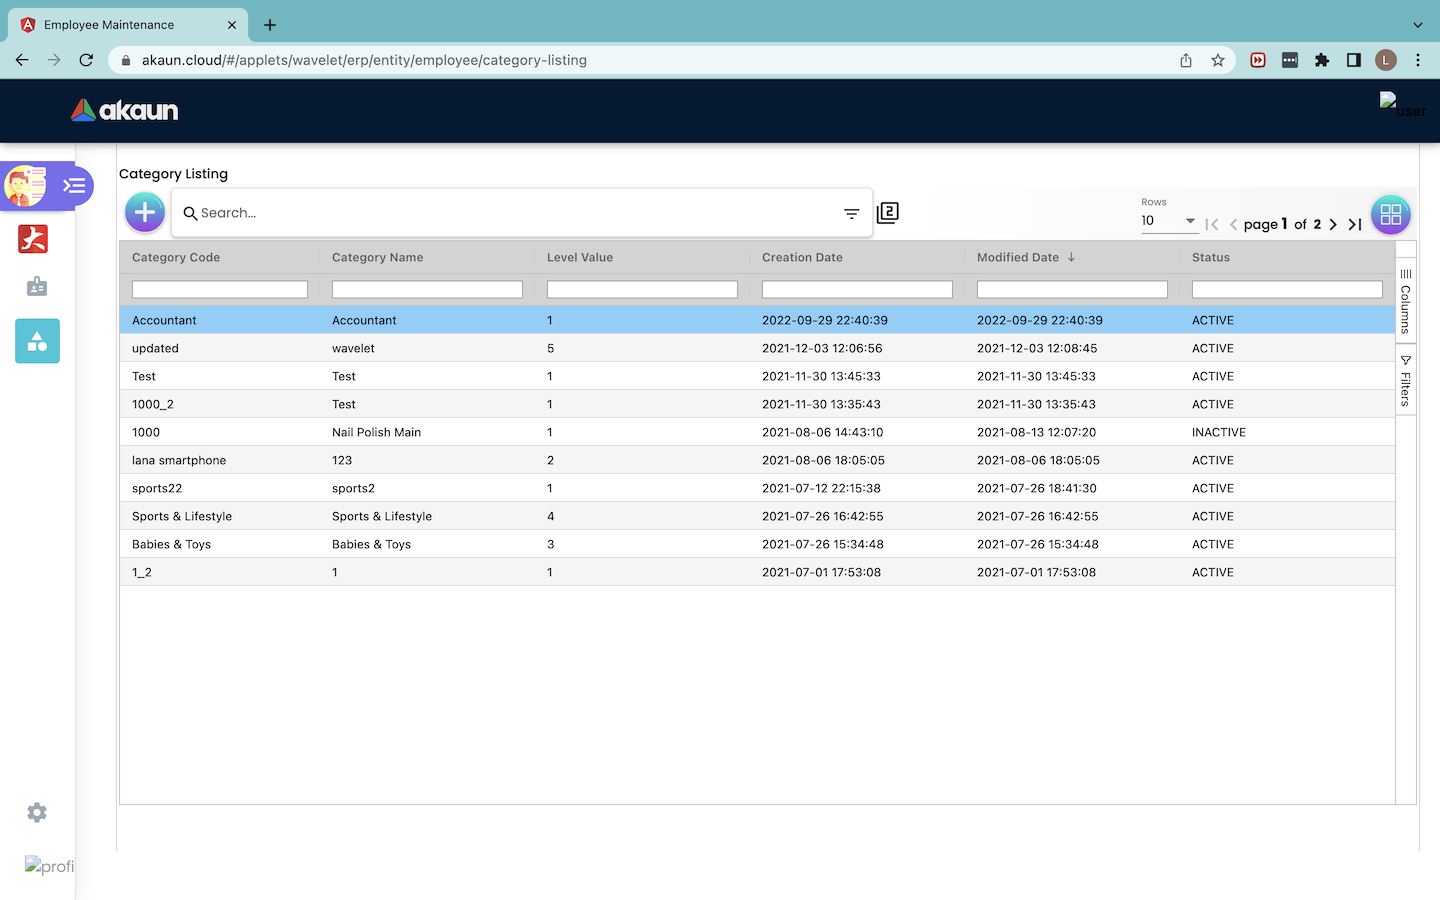Open the settings gear in sidebar
Screen dimensions: 1440x900
pyautogui.click(x=37, y=813)
